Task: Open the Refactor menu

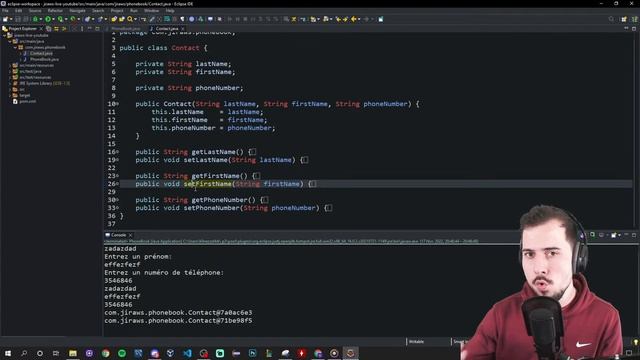Action: [x=55, y=11]
